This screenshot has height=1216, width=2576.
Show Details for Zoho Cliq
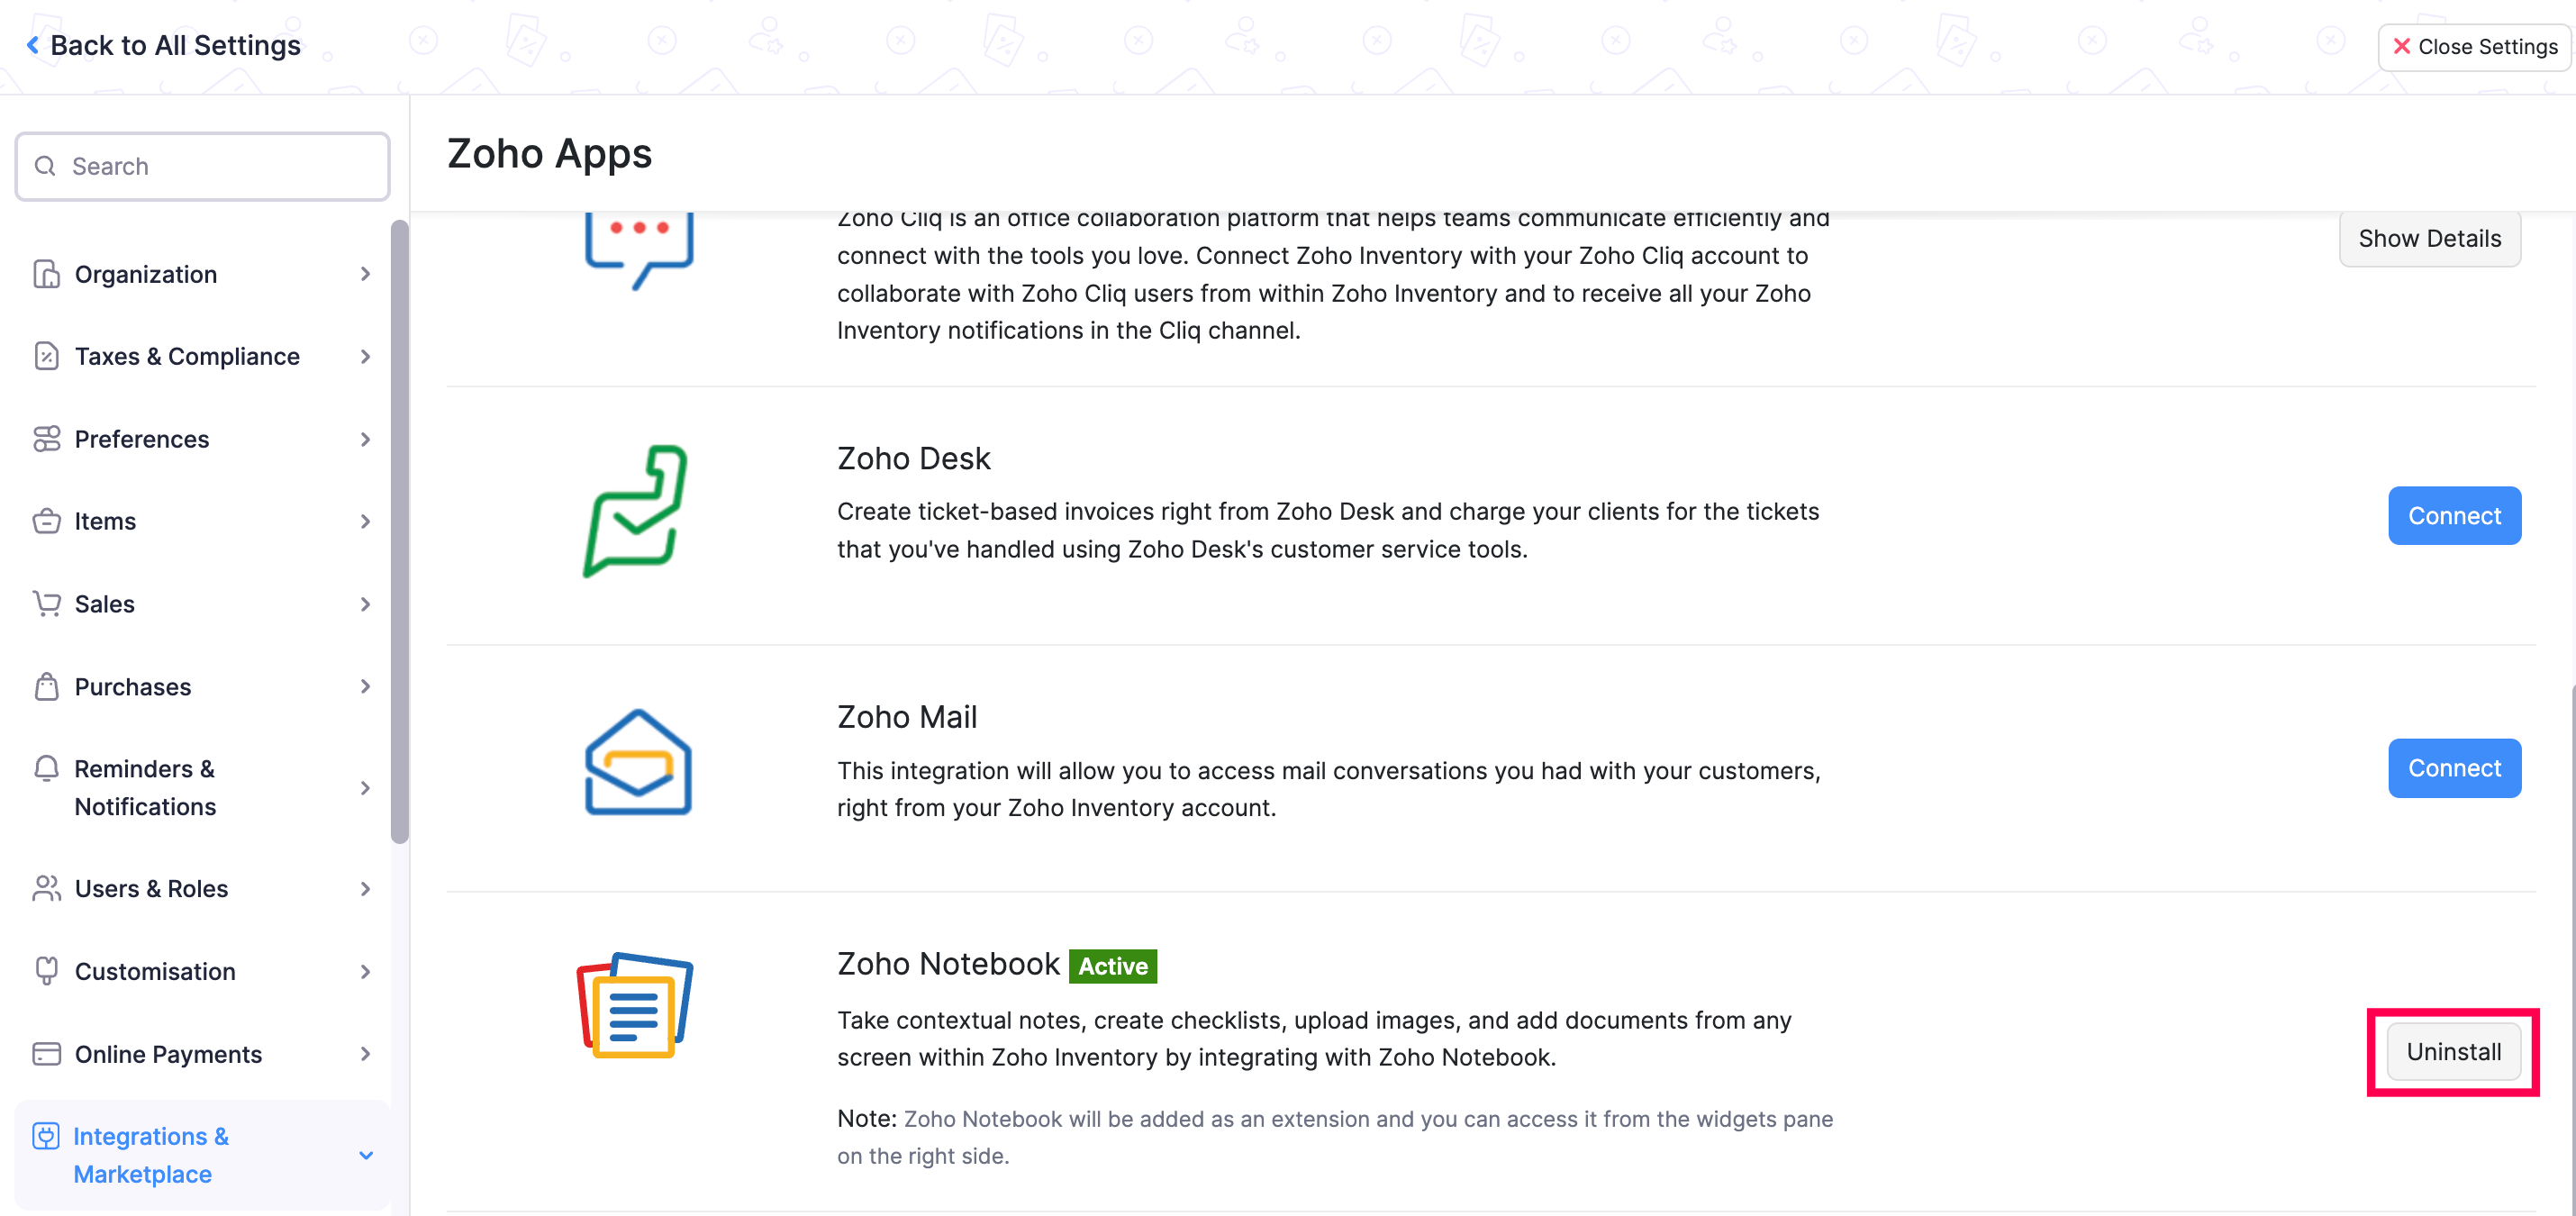click(2429, 239)
